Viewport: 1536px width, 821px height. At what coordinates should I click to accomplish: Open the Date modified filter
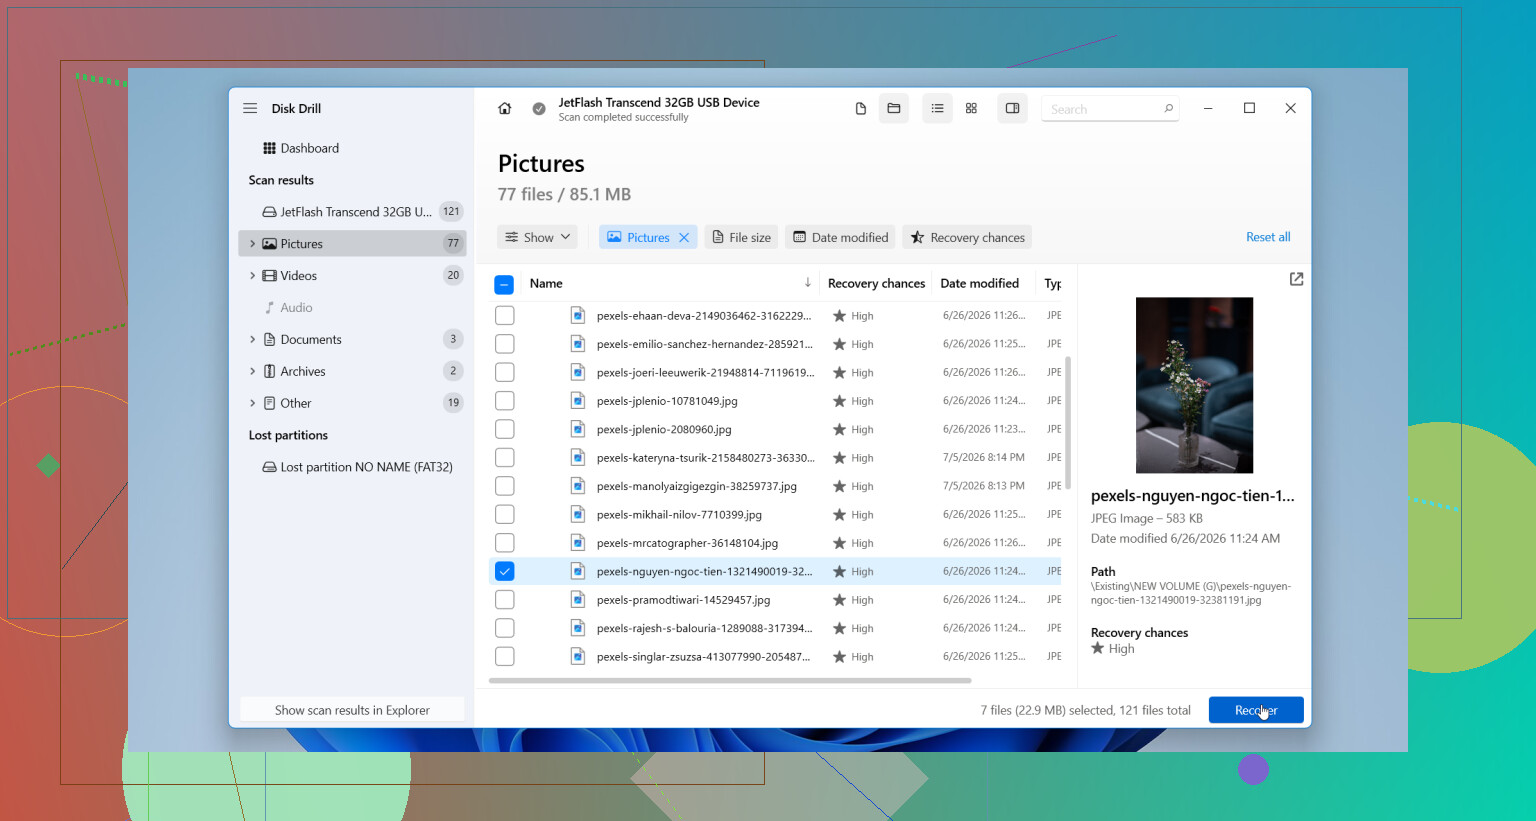(x=841, y=237)
